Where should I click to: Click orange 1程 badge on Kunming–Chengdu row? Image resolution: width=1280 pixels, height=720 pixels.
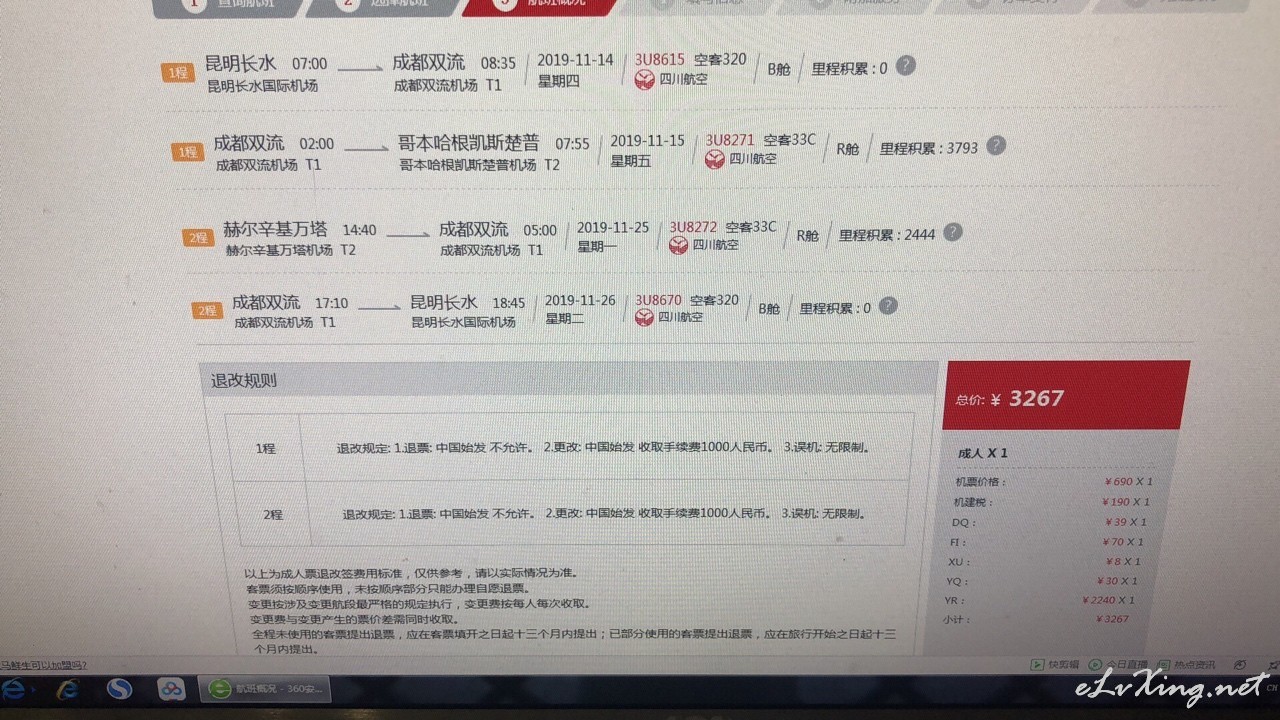coord(177,72)
